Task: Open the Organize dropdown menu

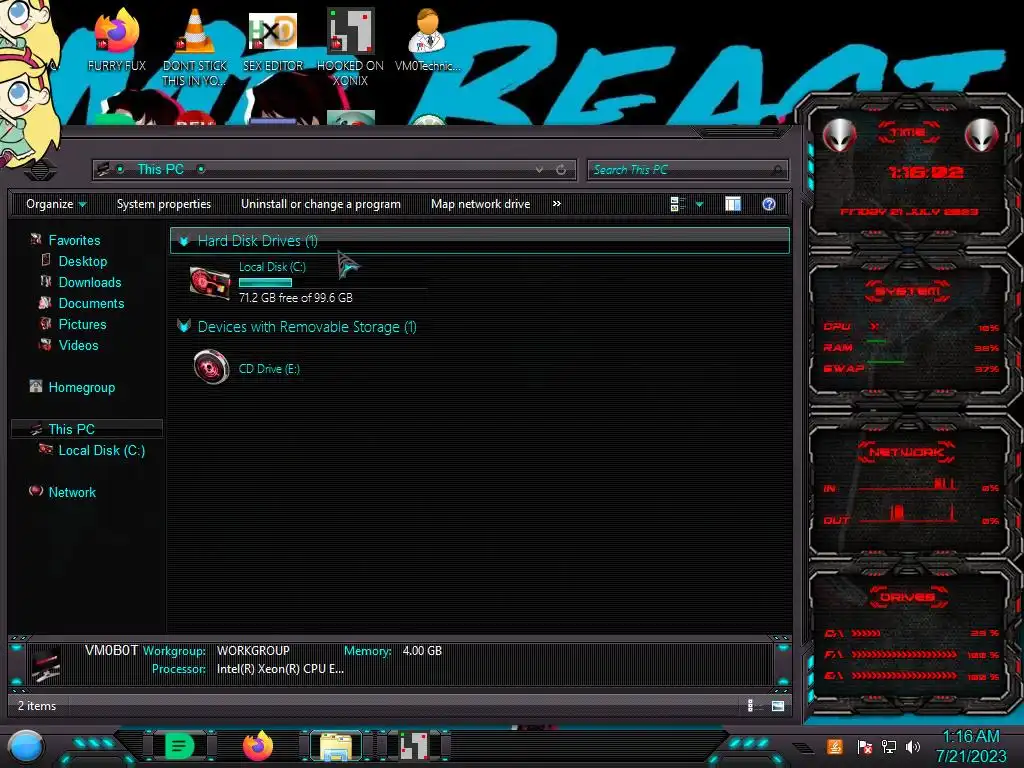Action: pos(56,204)
